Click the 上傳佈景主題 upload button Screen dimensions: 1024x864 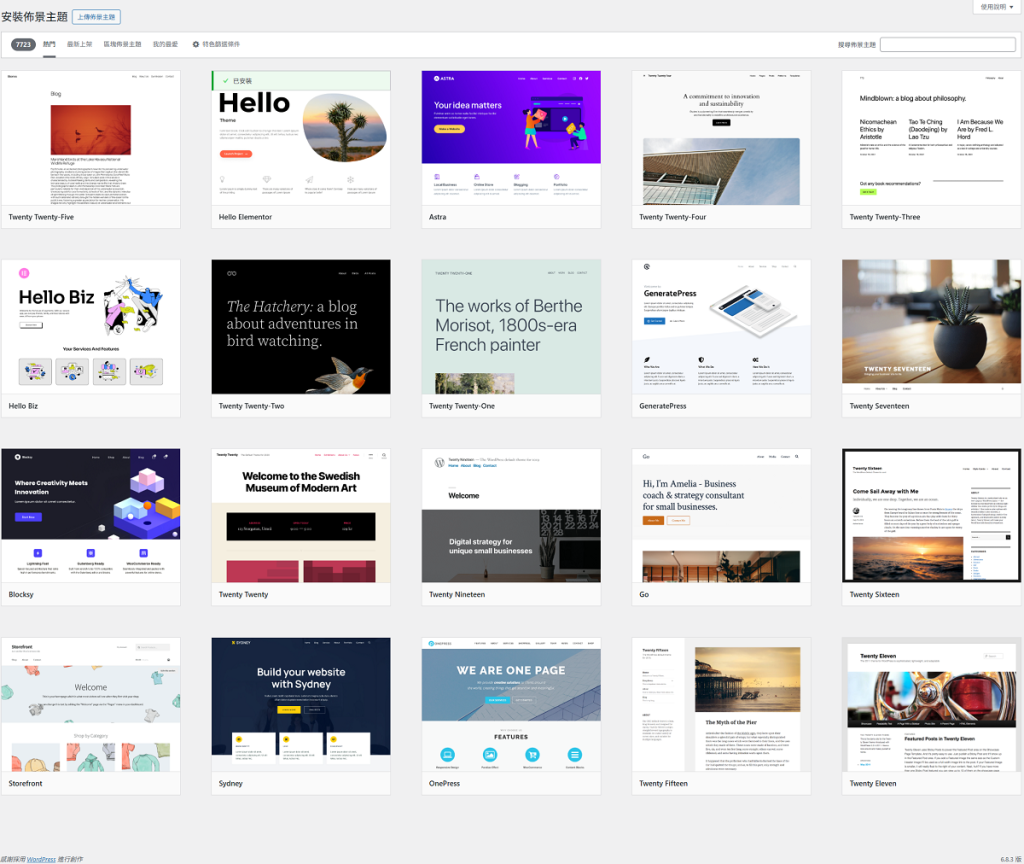(96, 17)
